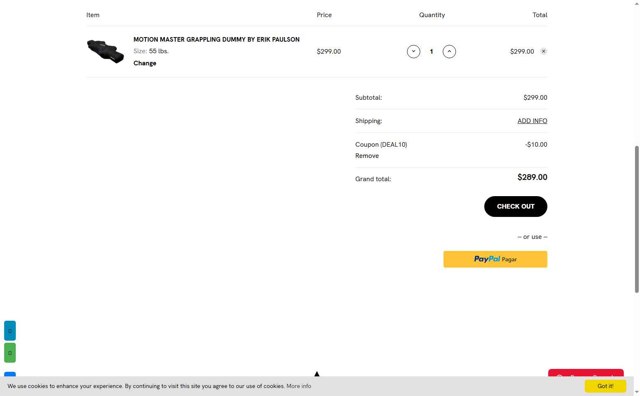Increase the grappling dummy quantity
Image resolution: width=640 pixels, height=396 pixels.
(449, 51)
